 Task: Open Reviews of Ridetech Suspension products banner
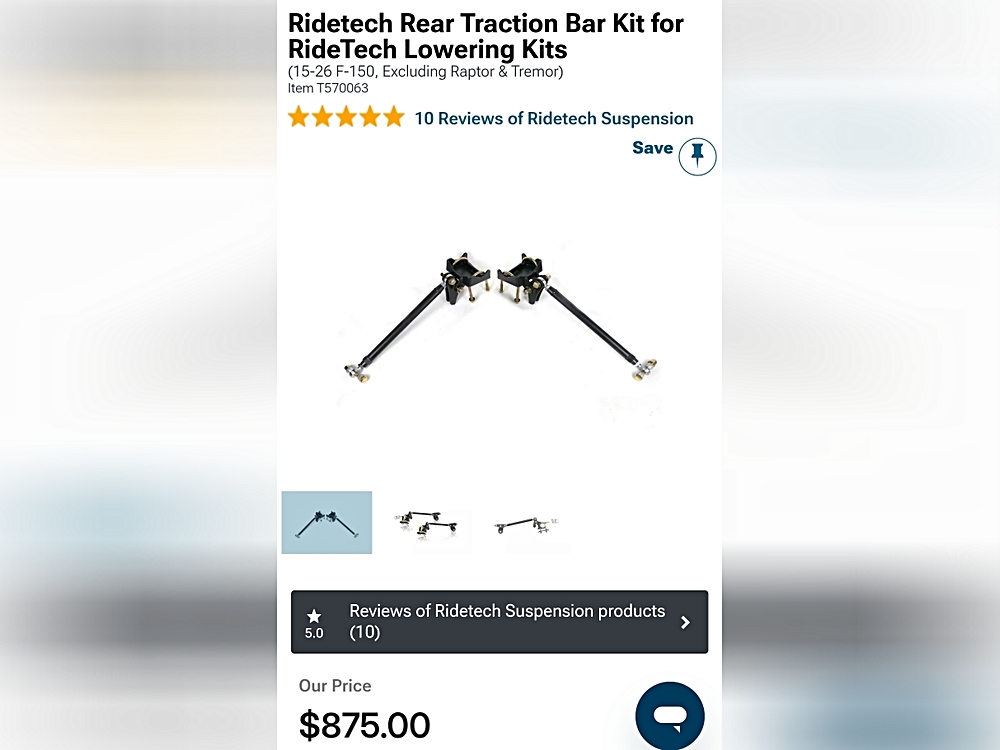(x=499, y=622)
